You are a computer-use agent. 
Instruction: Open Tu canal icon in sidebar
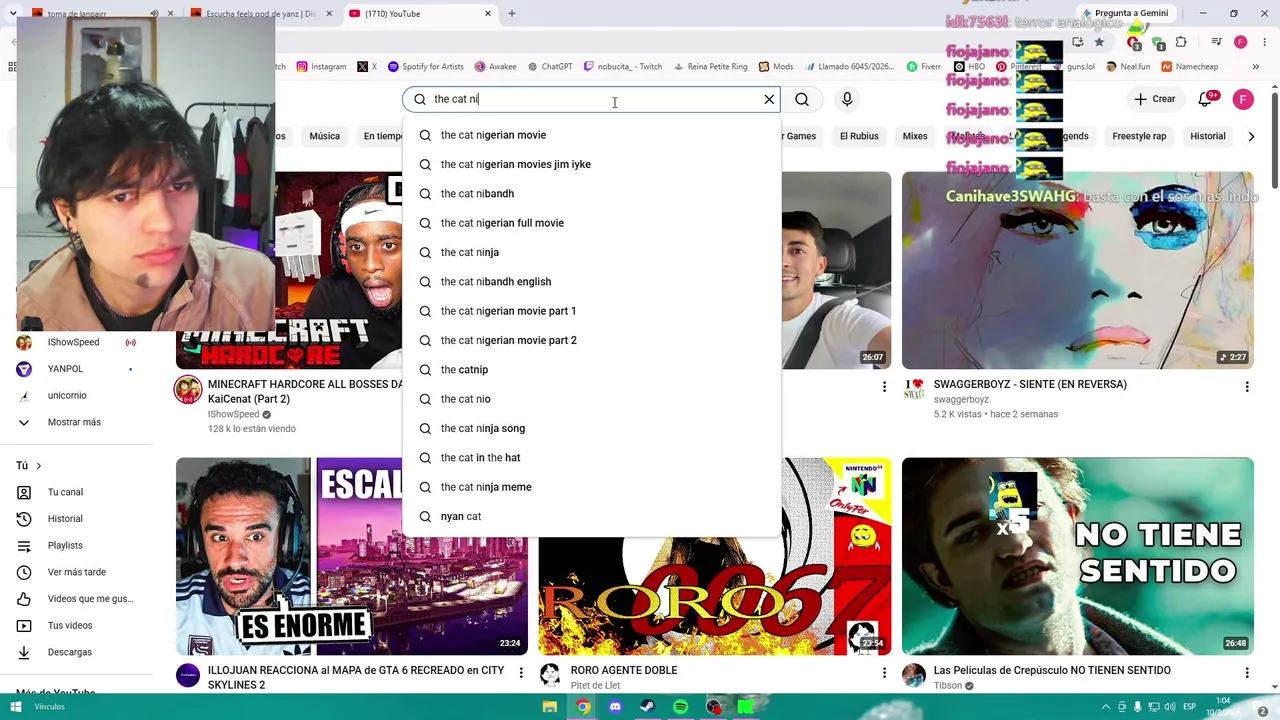tap(24, 492)
